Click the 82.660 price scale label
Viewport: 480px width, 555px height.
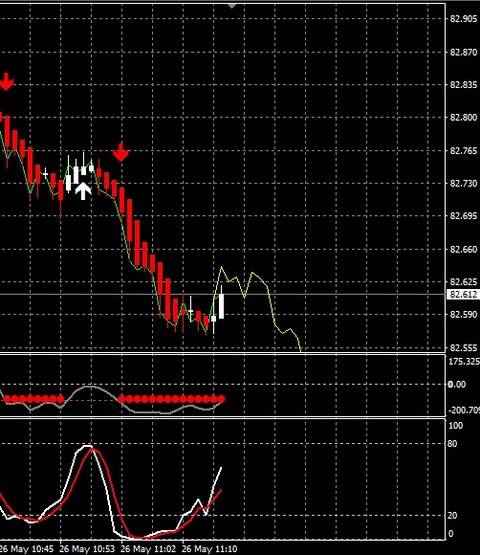tap(463, 250)
